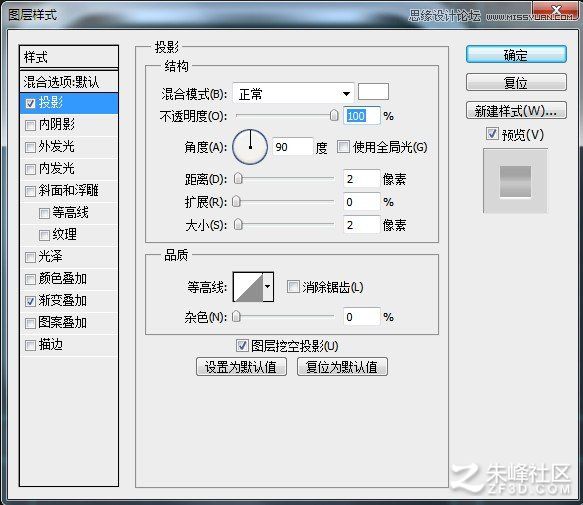Click the 复位 reset button
583x505 pixels.
click(516, 82)
